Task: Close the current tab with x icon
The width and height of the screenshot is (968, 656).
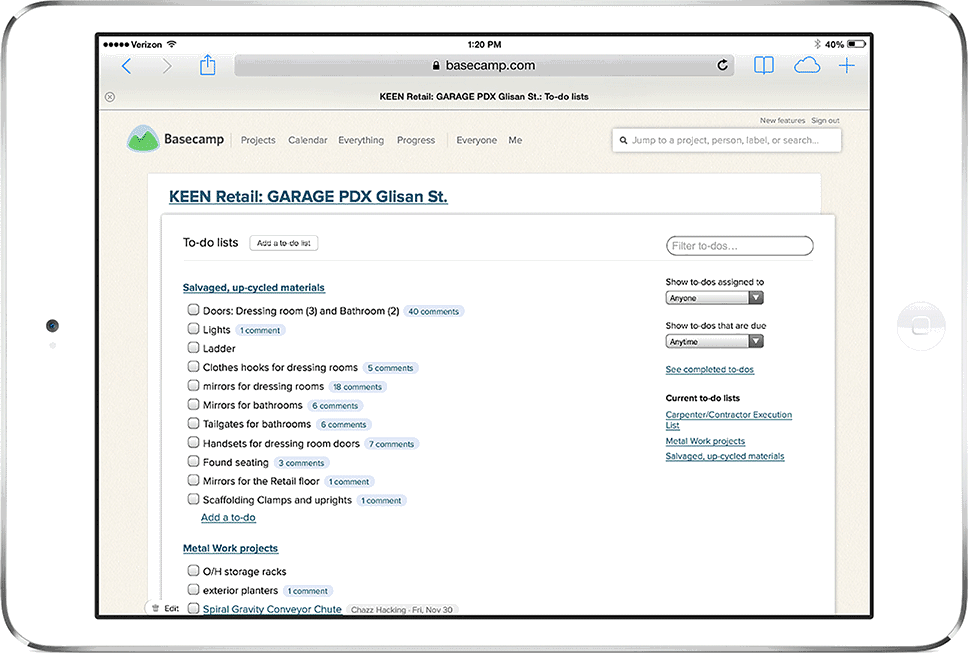Action: coord(110,97)
